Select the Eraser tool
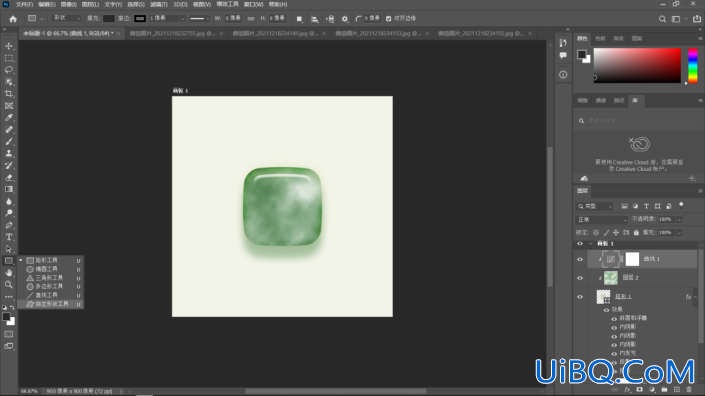The height and width of the screenshot is (396, 705). 9,177
